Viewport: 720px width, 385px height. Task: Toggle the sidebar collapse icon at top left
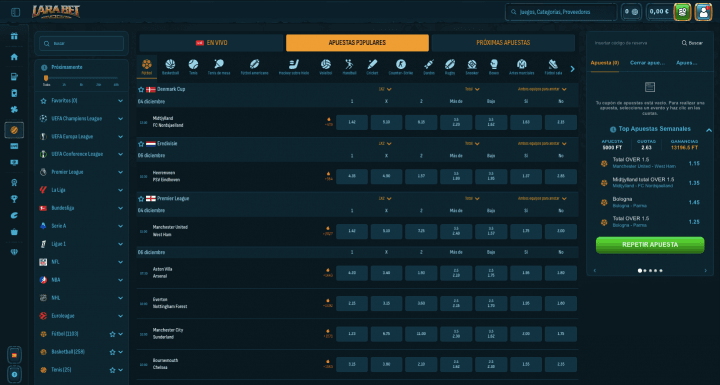click(16, 12)
